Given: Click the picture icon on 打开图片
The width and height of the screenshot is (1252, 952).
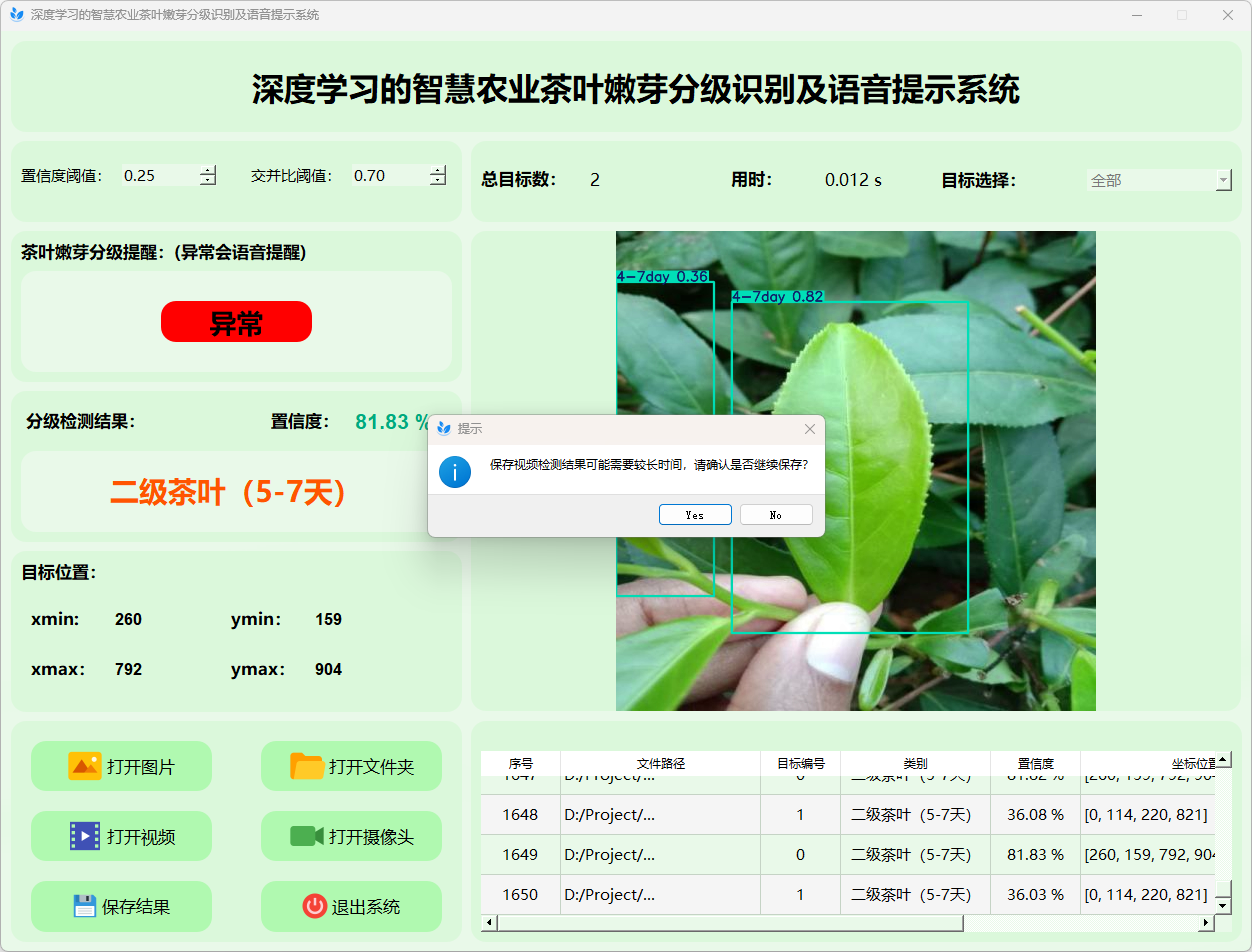Looking at the screenshot, I should pos(85,766).
